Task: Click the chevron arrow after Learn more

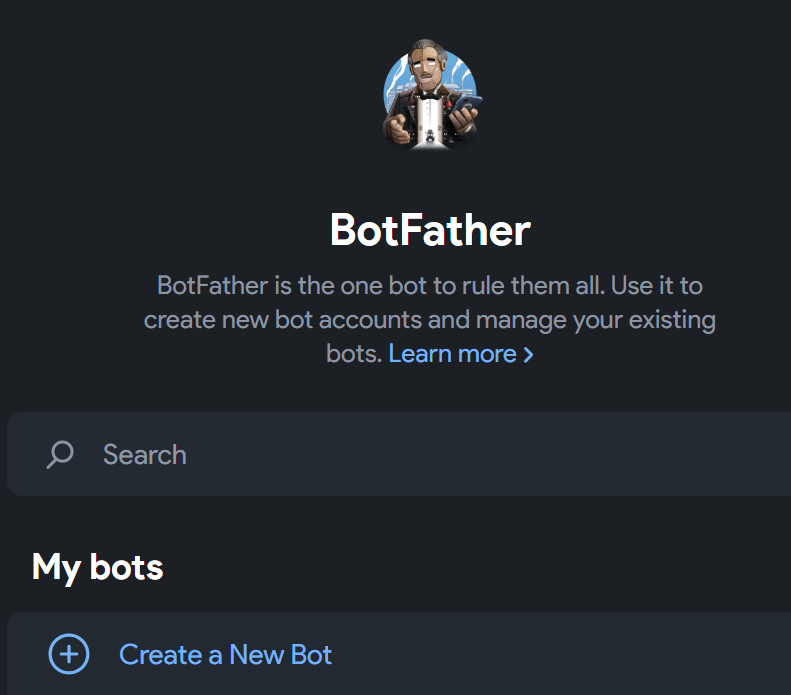Action: 528,354
